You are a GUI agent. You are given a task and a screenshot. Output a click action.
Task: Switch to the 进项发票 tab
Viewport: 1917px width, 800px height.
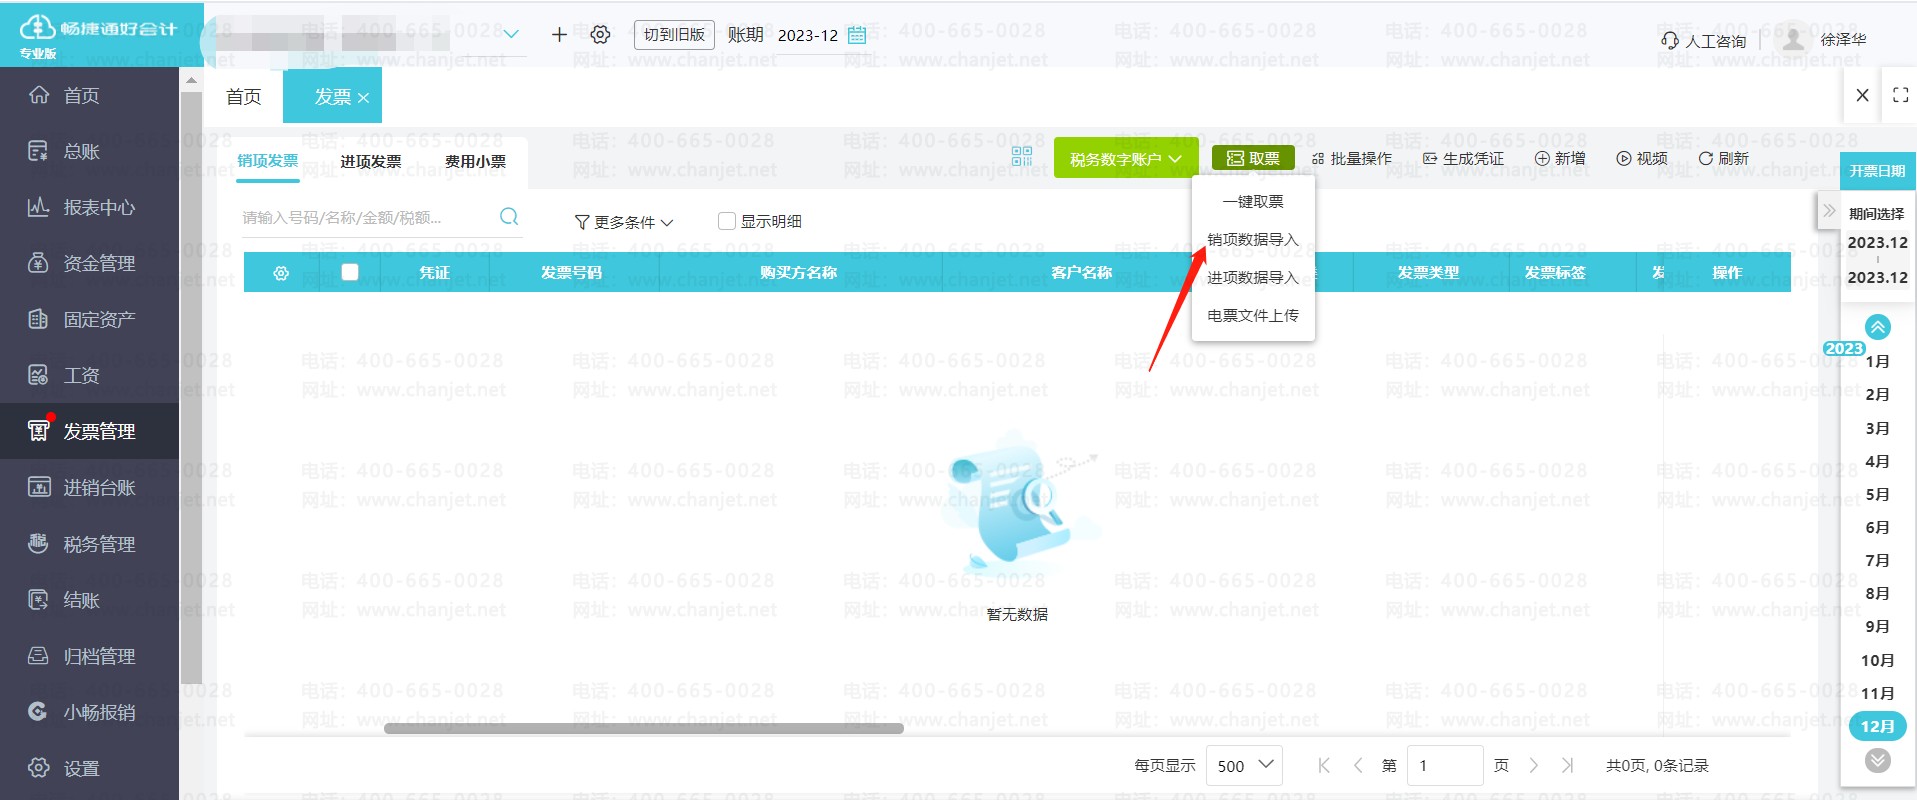370,161
